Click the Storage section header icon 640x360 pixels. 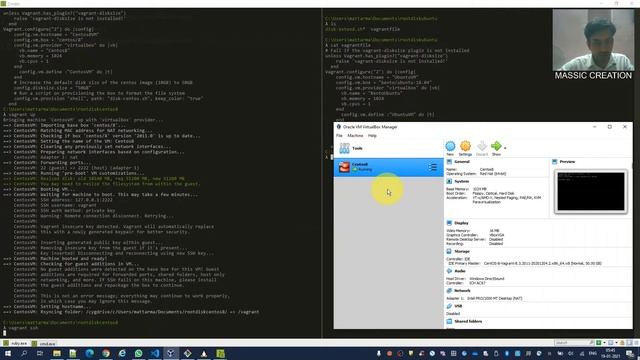[449, 251]
